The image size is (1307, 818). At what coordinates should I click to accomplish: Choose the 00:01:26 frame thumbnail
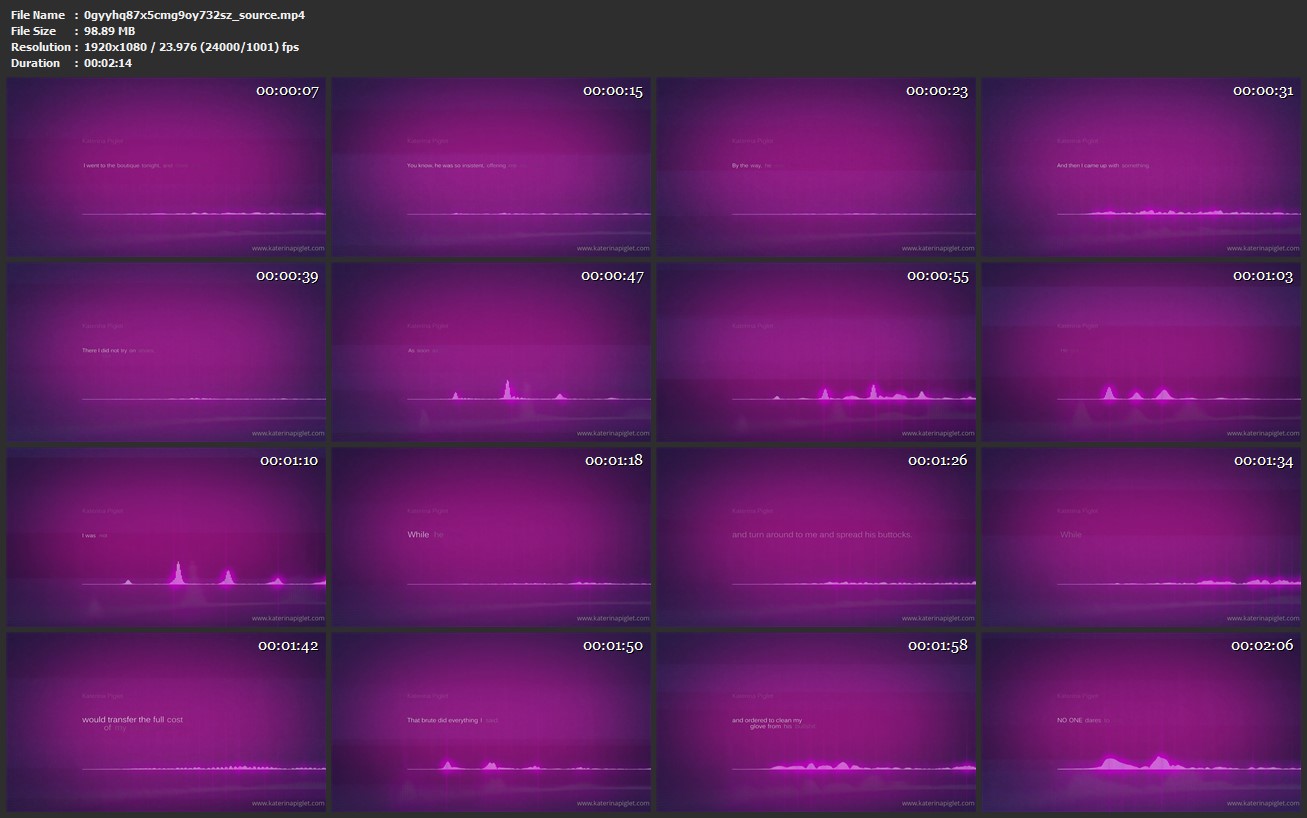pos(816,537)
